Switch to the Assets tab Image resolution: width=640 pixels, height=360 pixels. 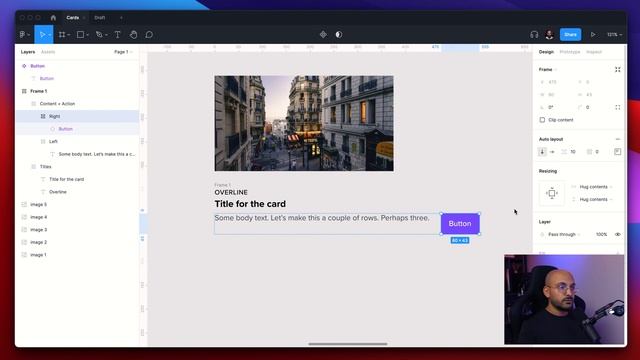pos(48,52)
